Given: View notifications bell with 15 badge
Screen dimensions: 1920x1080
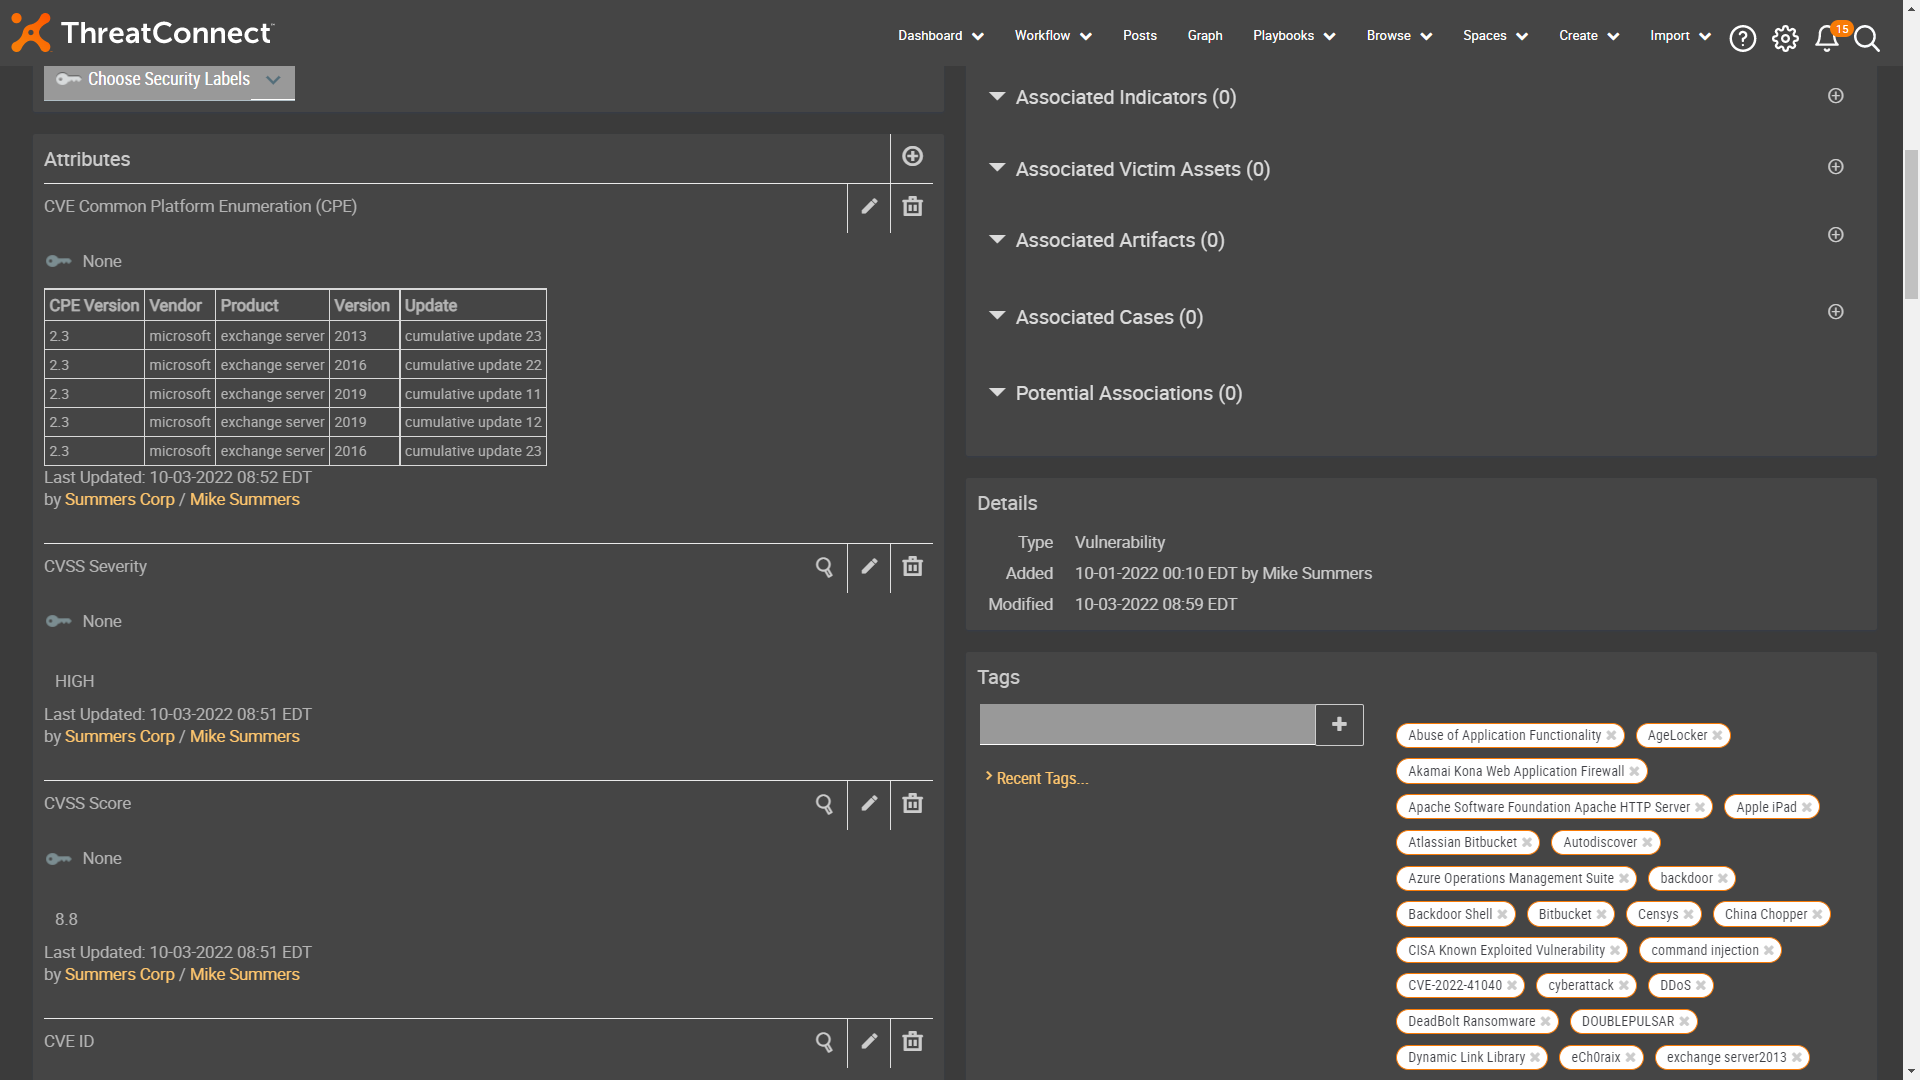Looking at the screenshot, I should [x=1827, y=38].
